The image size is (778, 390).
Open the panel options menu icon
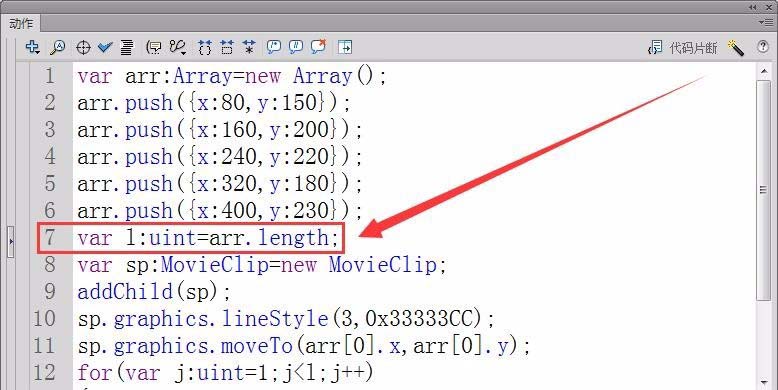pyautogui.click(x=766, y=22)
